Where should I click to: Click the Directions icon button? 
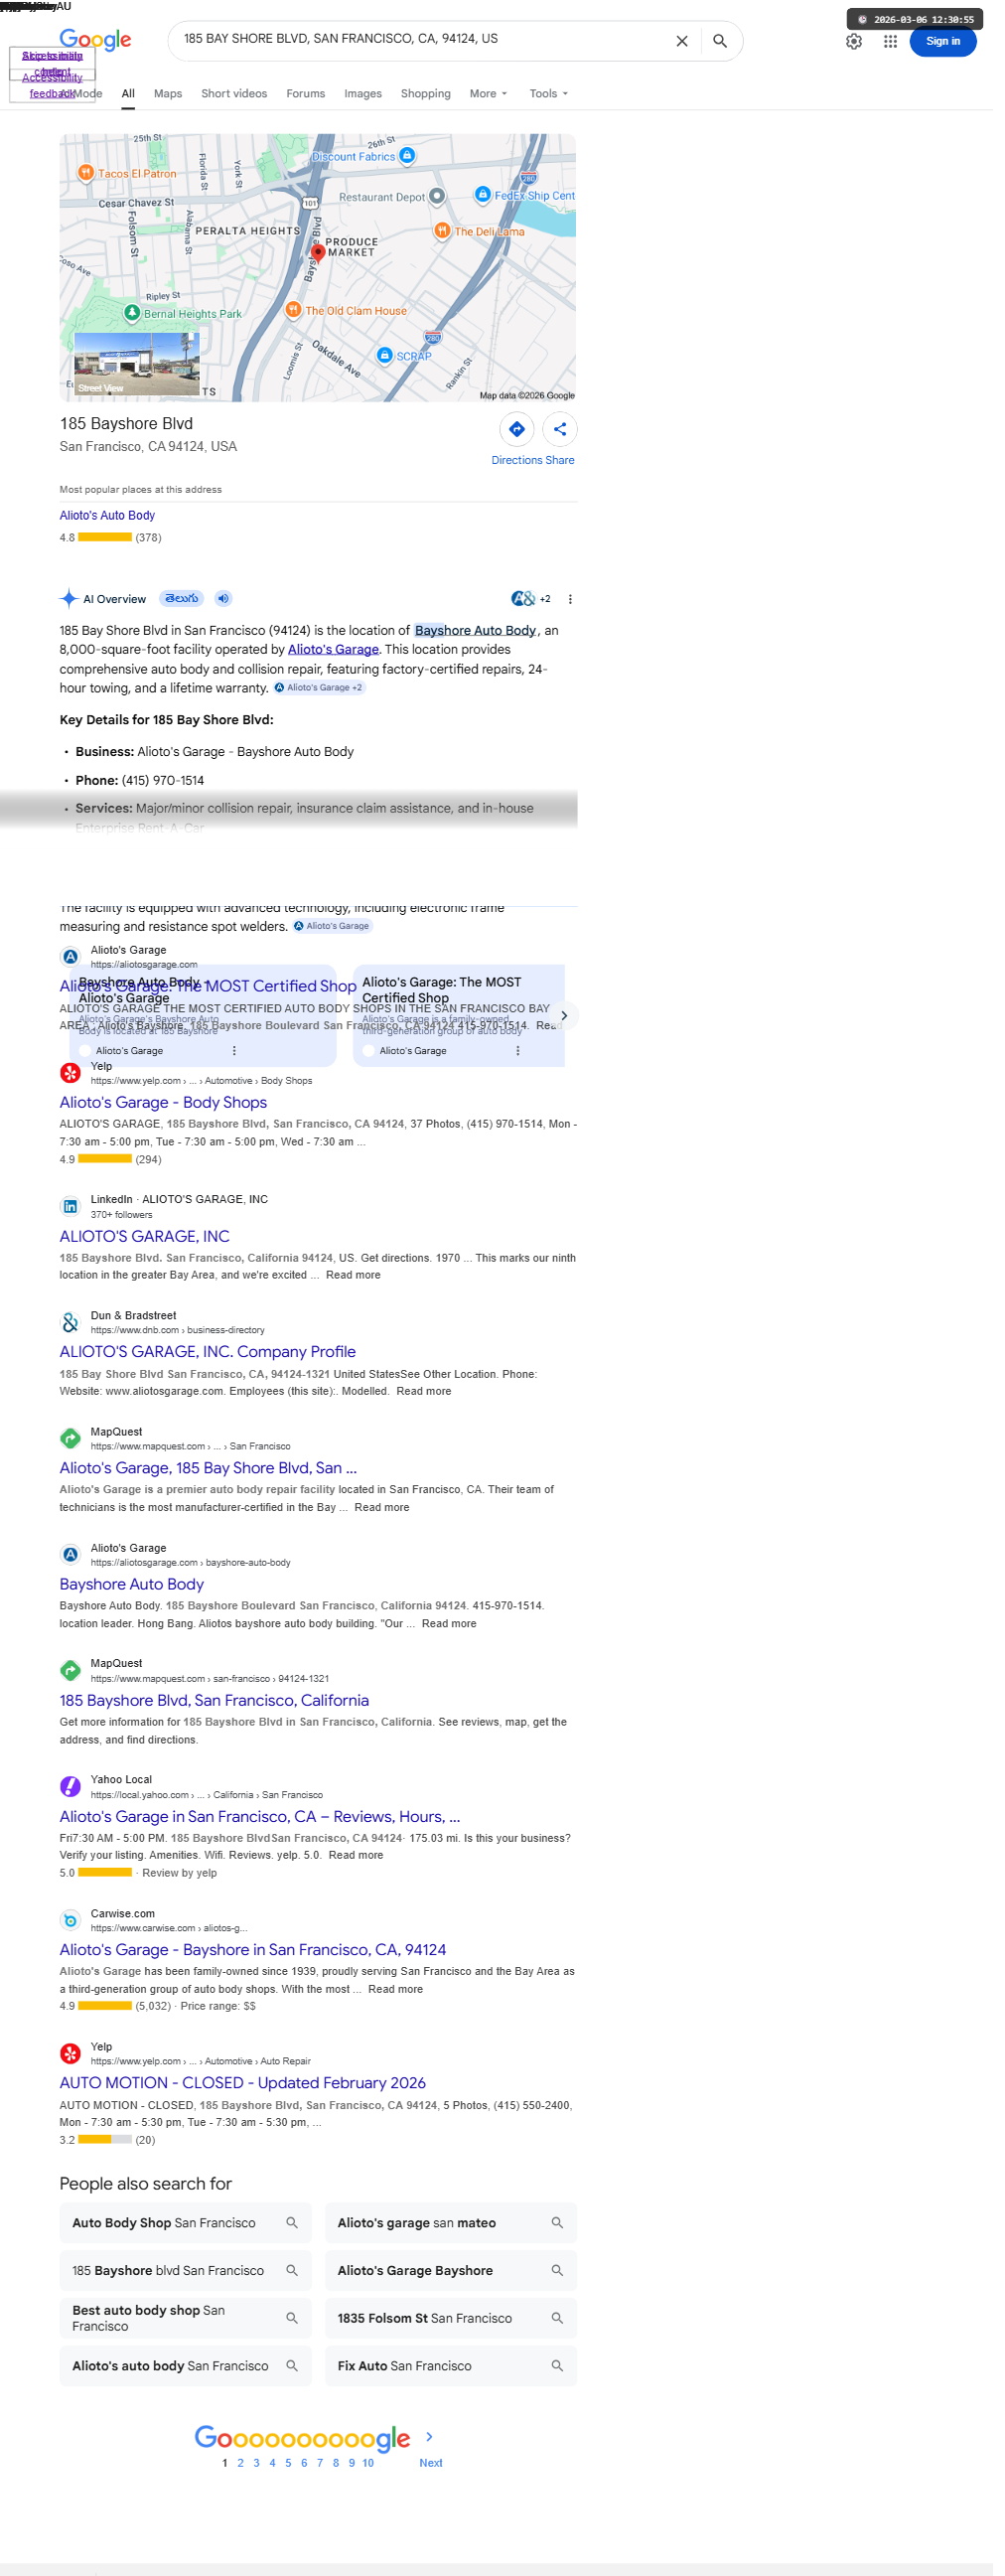pos(517,429)
